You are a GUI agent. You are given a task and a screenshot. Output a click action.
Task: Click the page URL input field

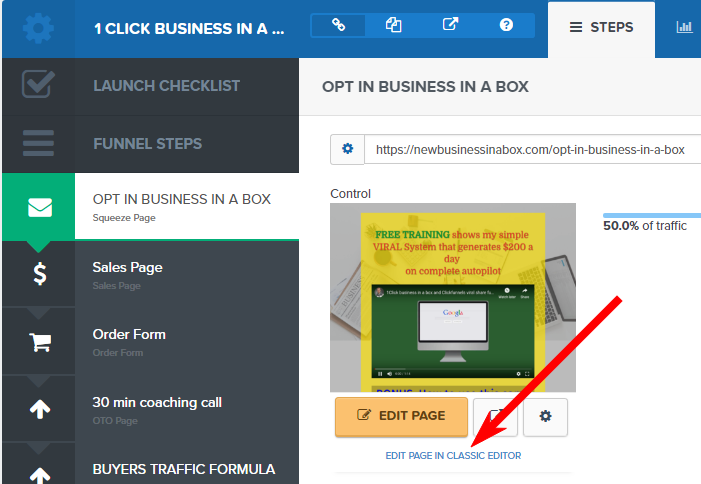click(x=532, y=149)
